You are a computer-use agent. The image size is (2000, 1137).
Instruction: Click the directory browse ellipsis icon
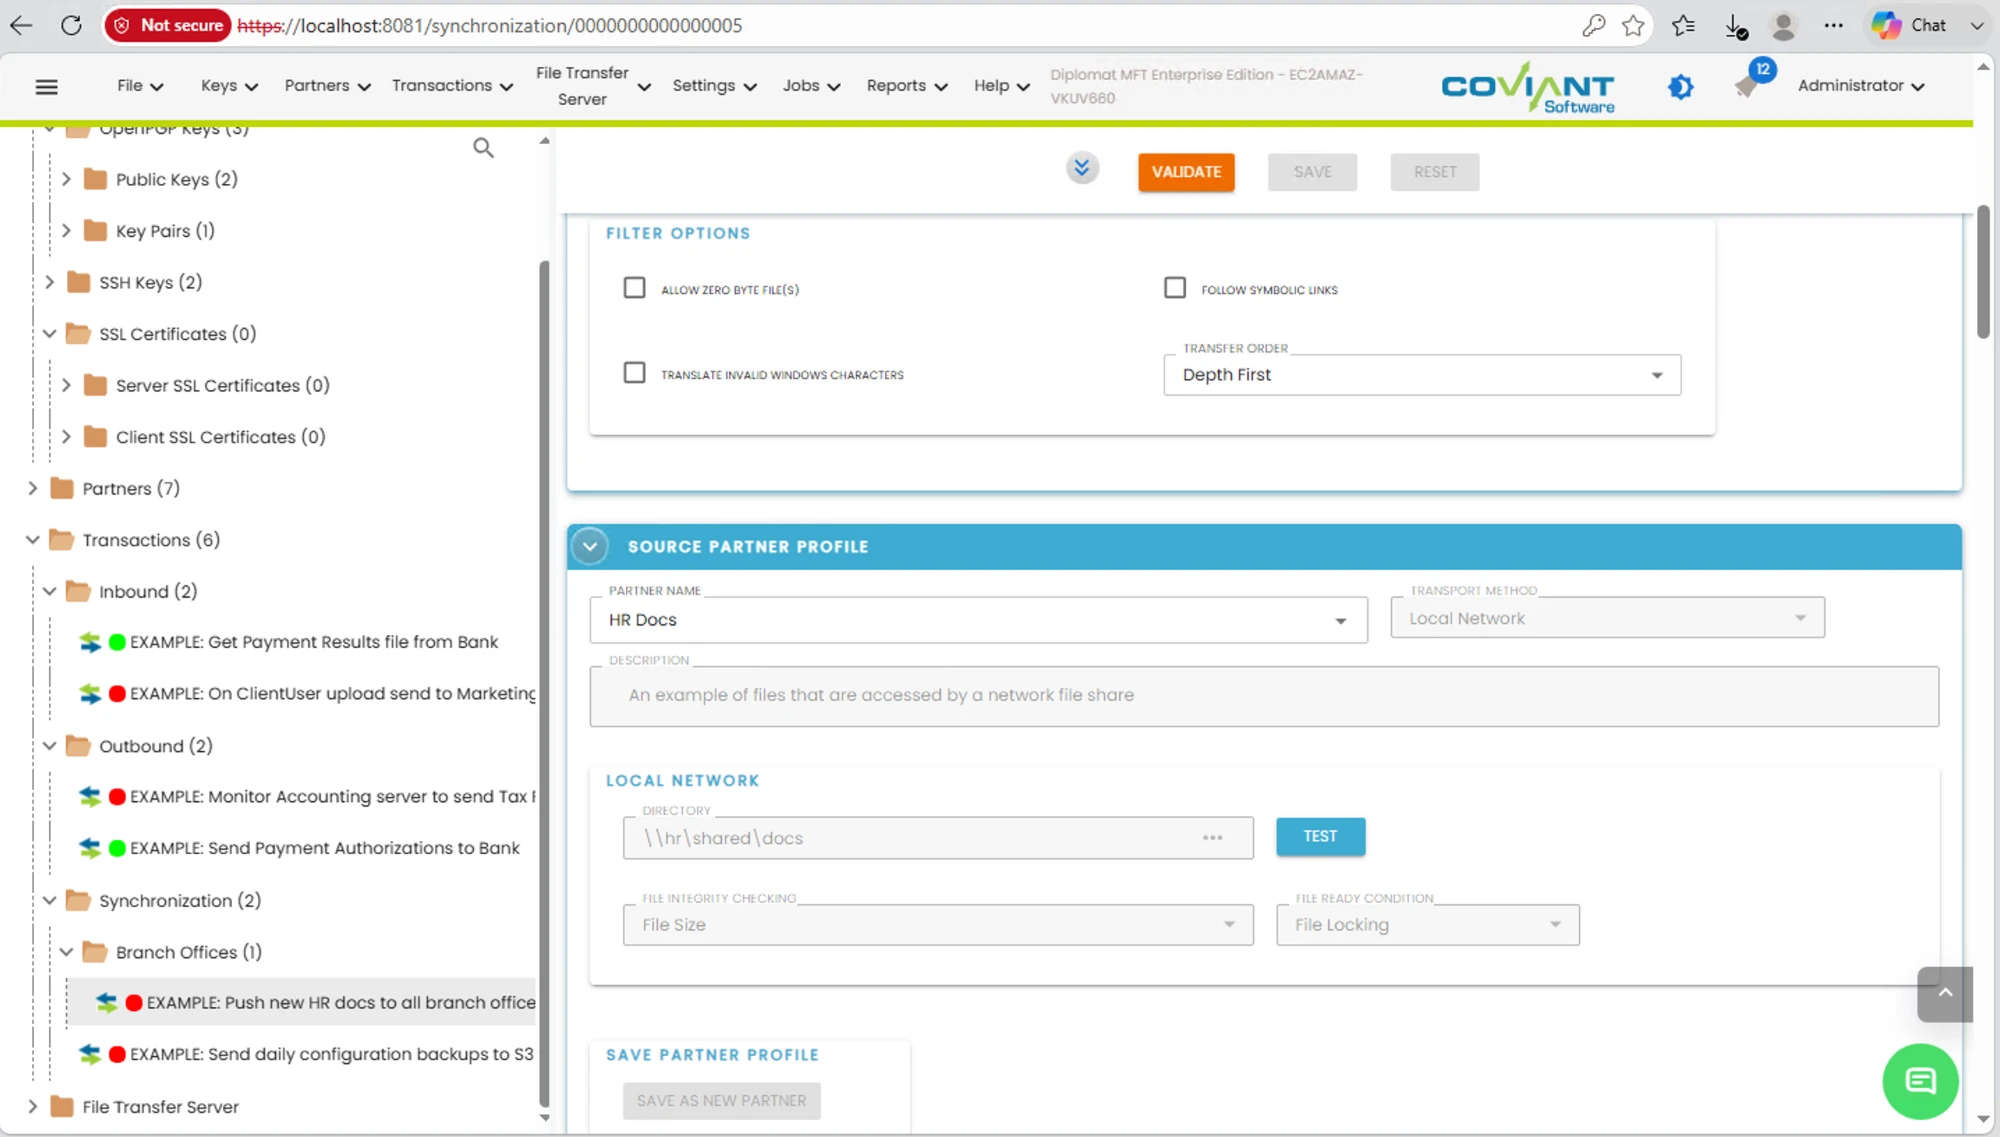tap(1212, 838)
